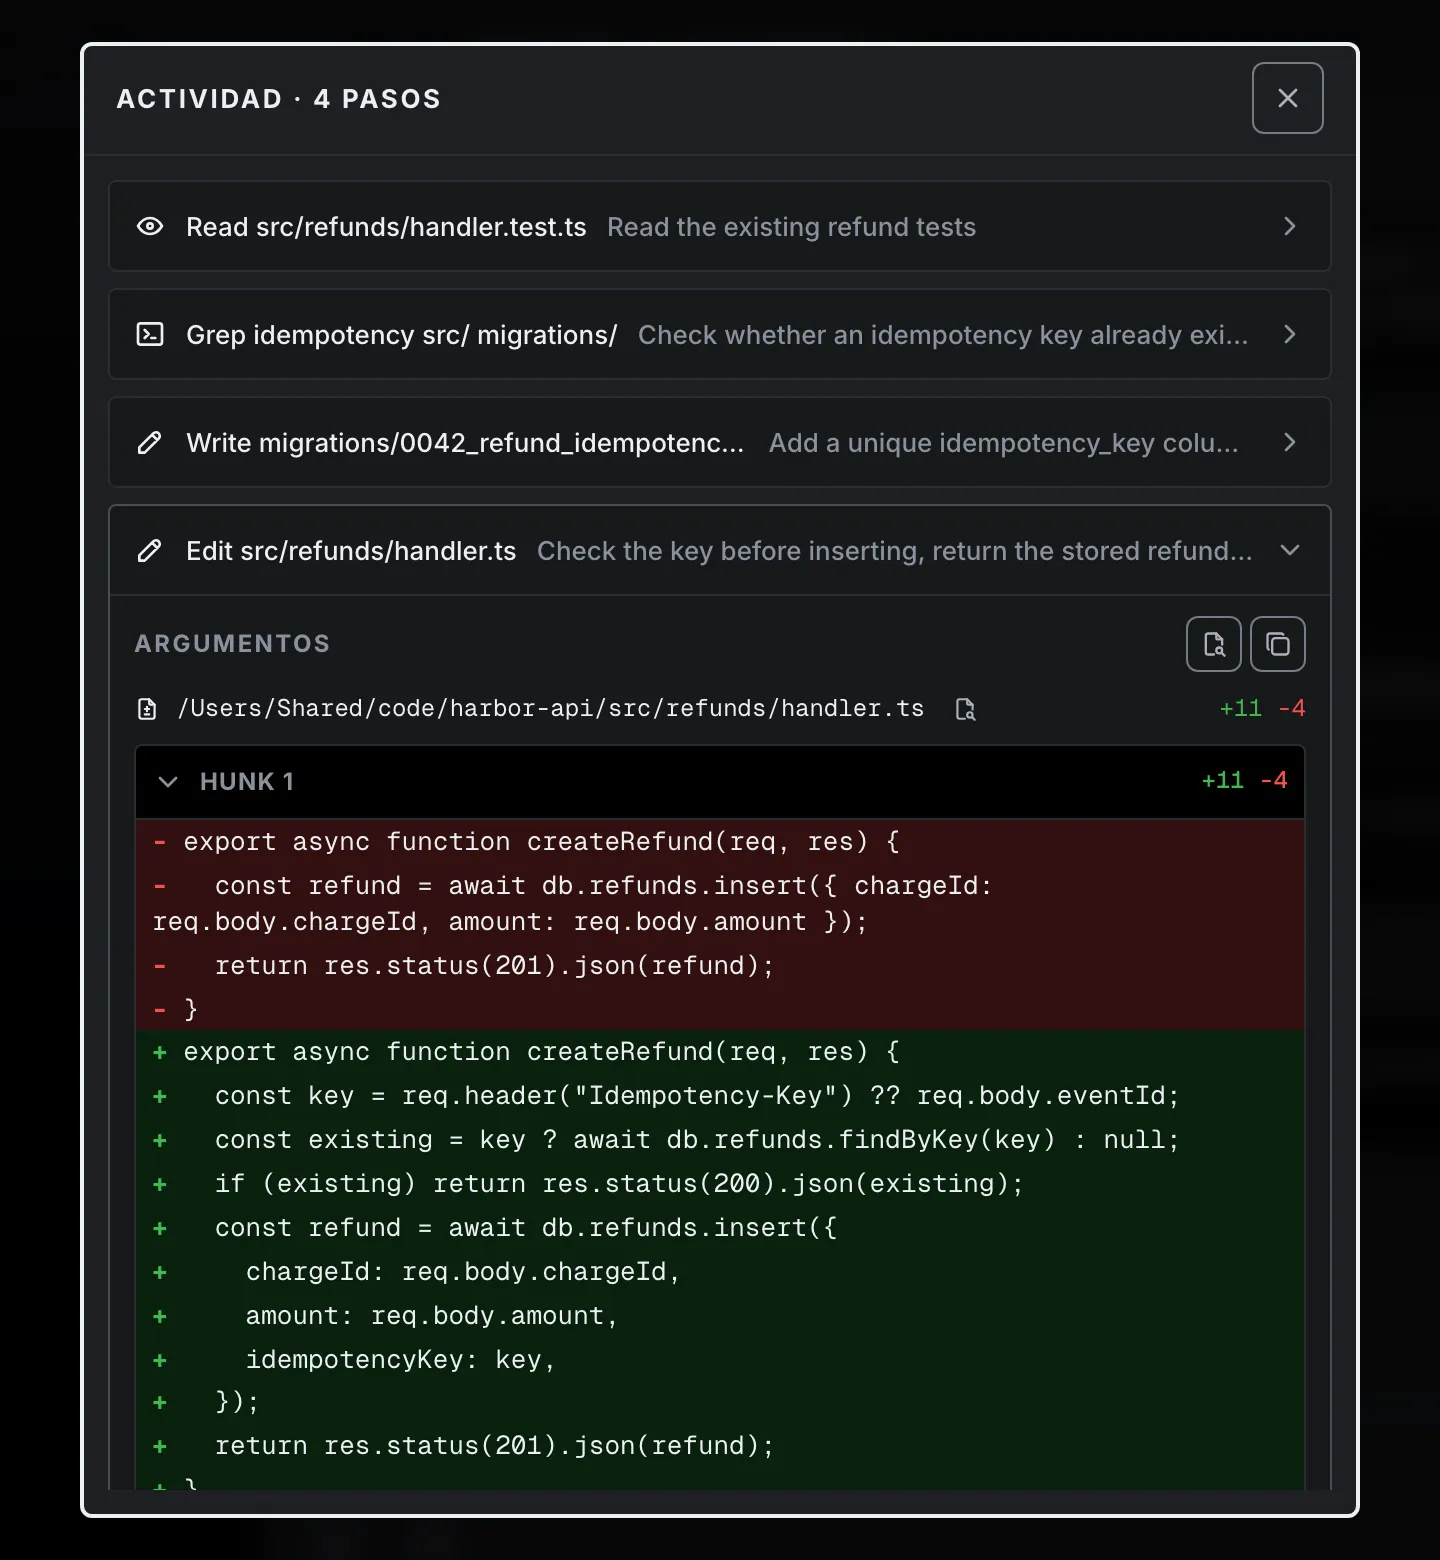Screen dimensions: 1440x1560
Task: Click added line with Idempotency-Key header
Action: [x=720, y=1096]
